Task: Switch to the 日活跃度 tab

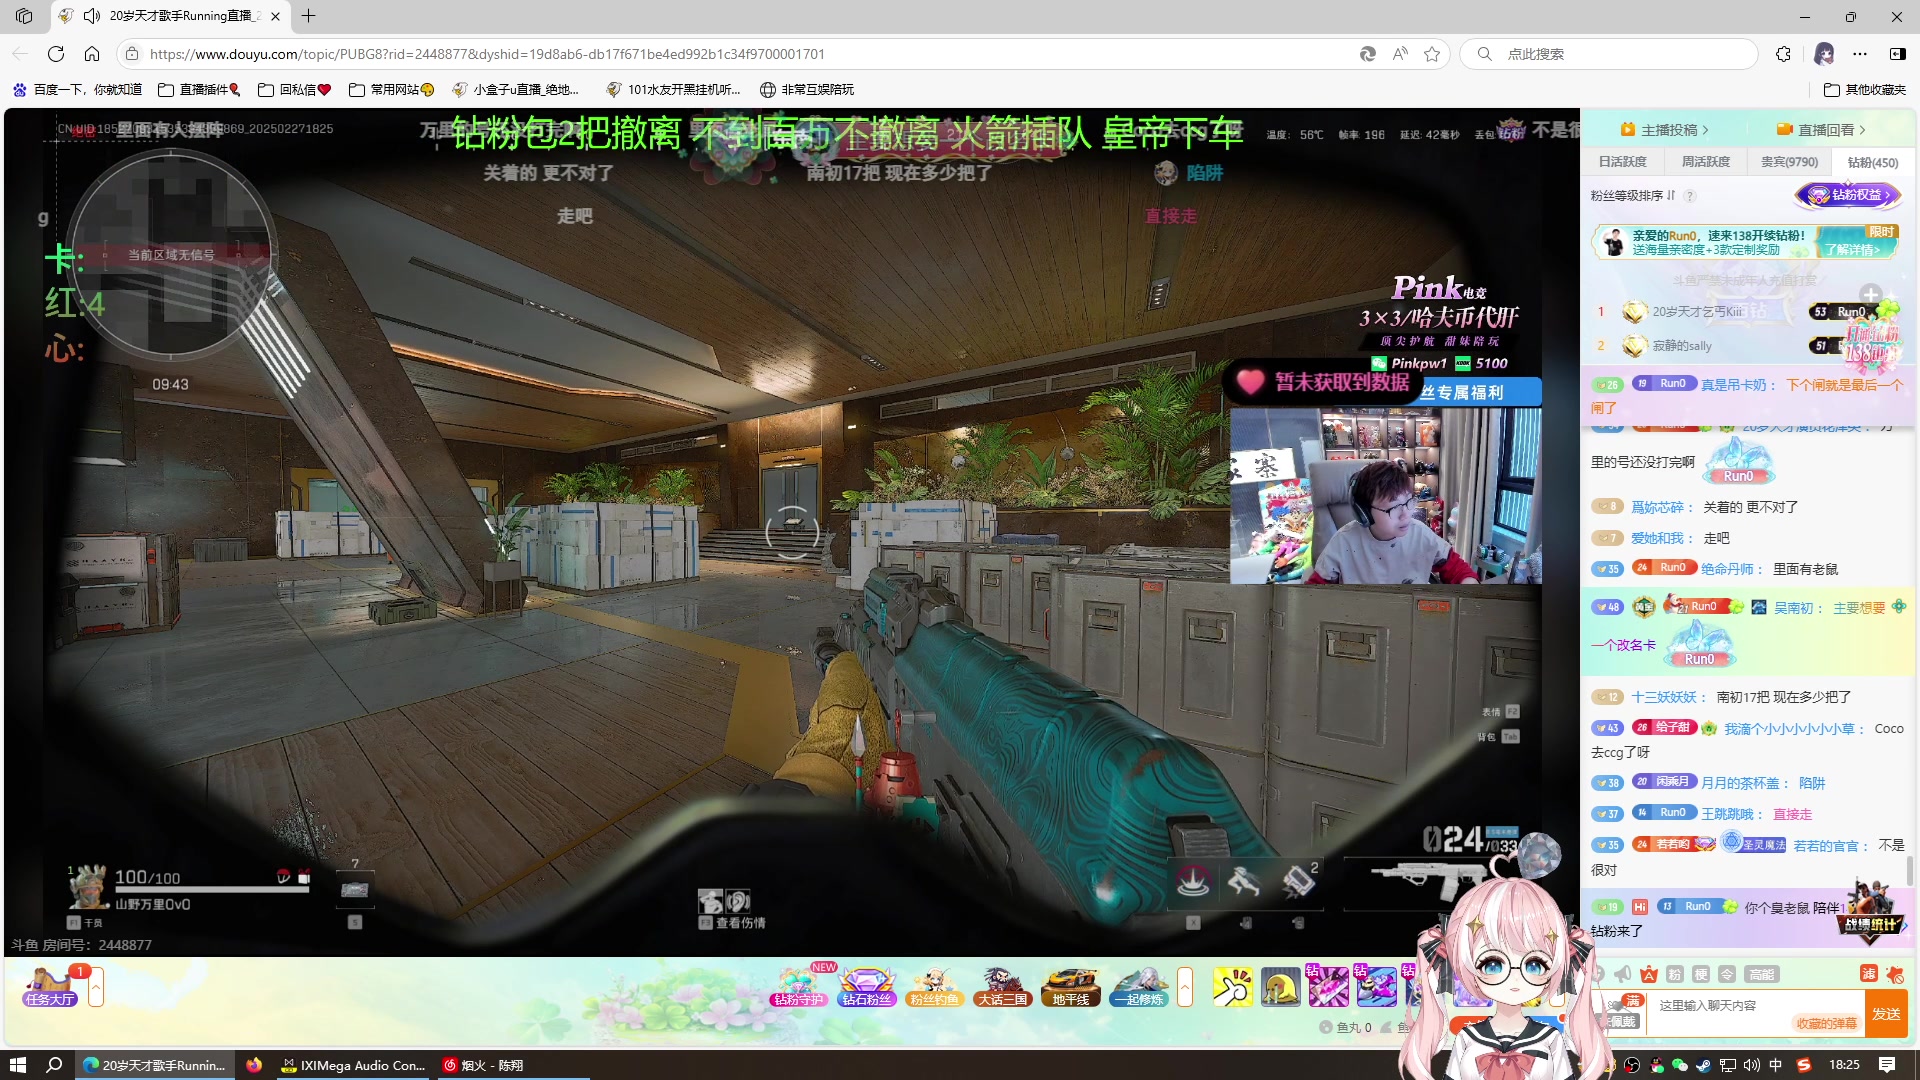Action: click(1622, 162)
